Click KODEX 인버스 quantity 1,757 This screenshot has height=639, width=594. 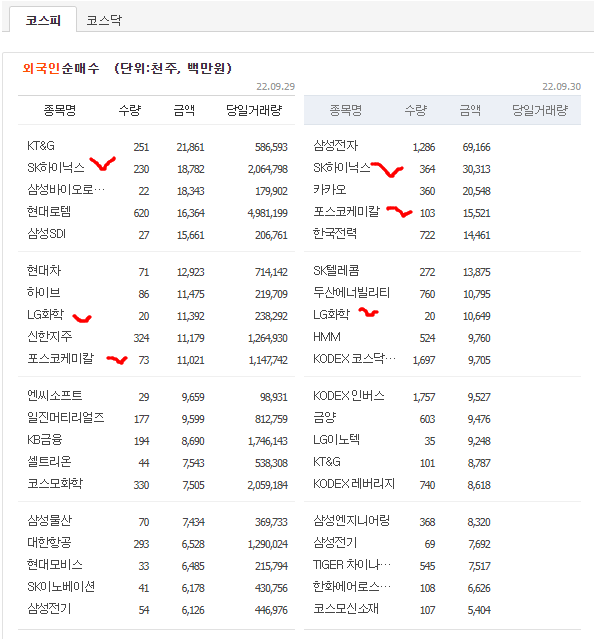click(424, 397)
